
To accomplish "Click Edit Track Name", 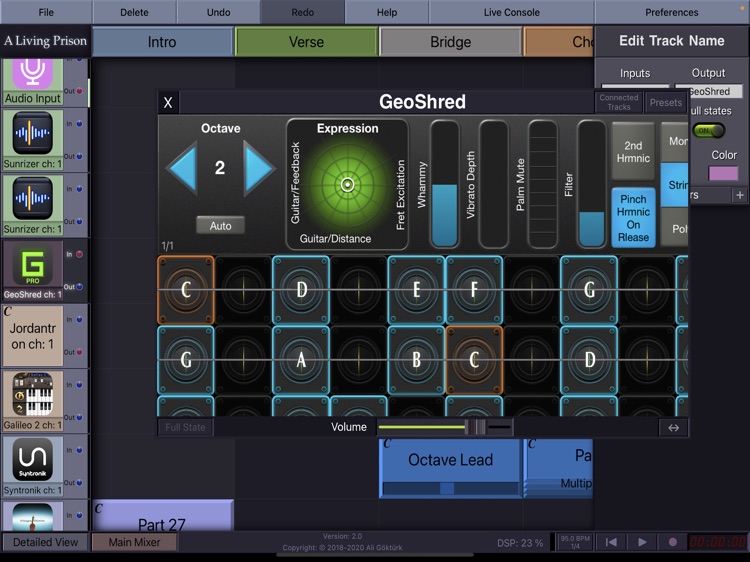I will pos(672,41).
